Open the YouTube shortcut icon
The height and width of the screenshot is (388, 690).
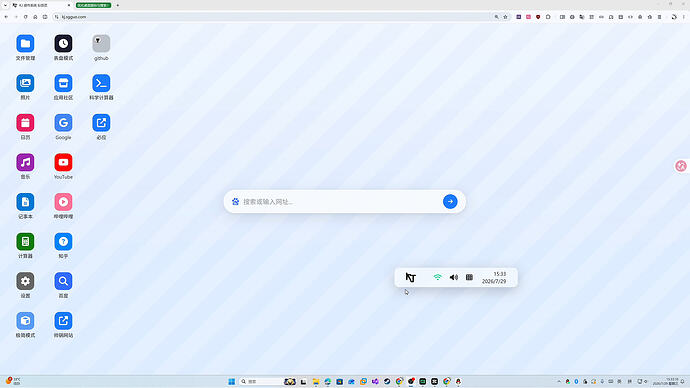coord(63,162)
